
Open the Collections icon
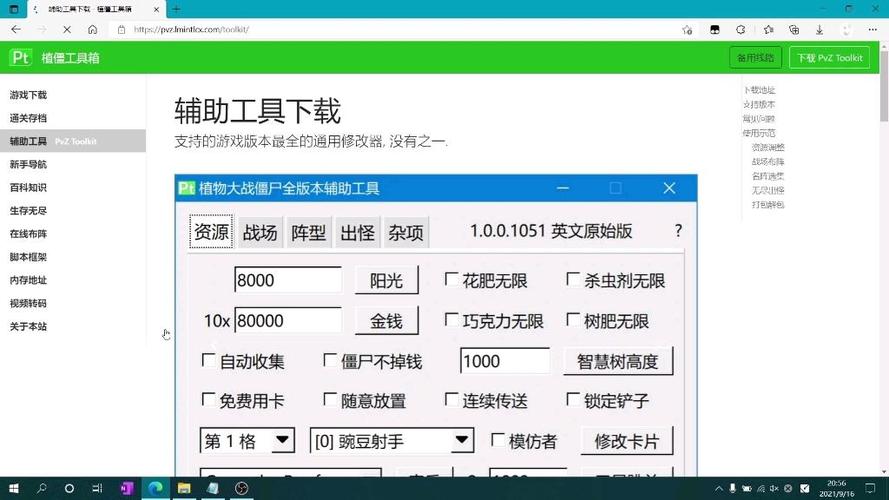[794, 29]
